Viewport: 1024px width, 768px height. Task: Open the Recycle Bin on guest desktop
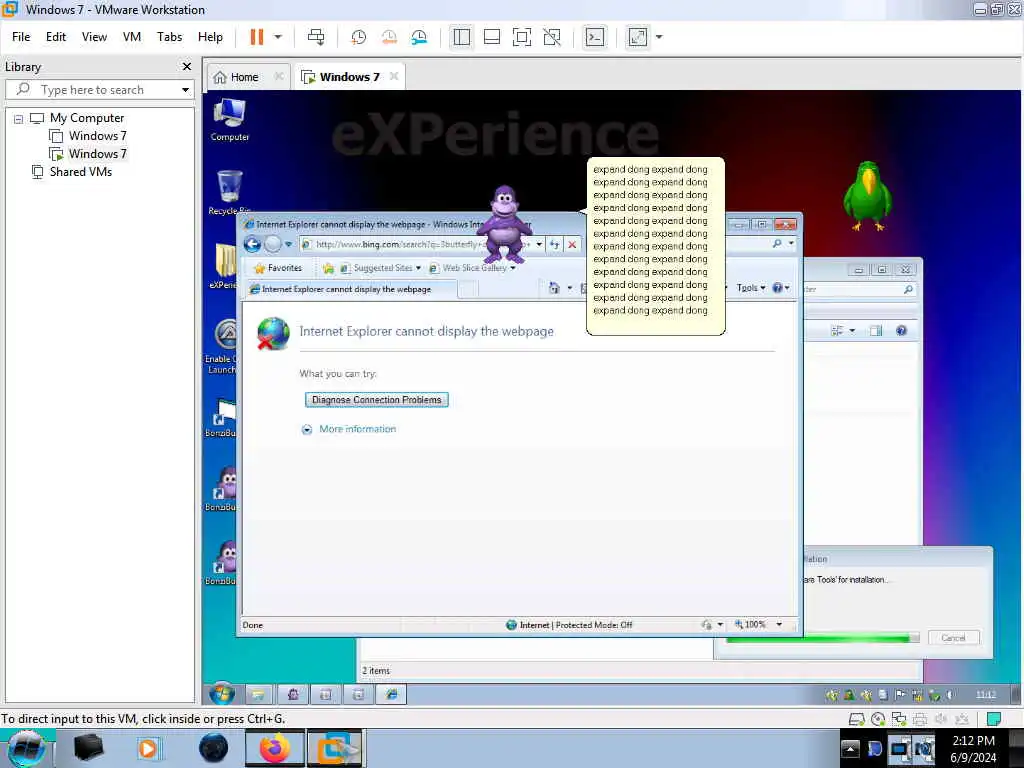(229, 193)
